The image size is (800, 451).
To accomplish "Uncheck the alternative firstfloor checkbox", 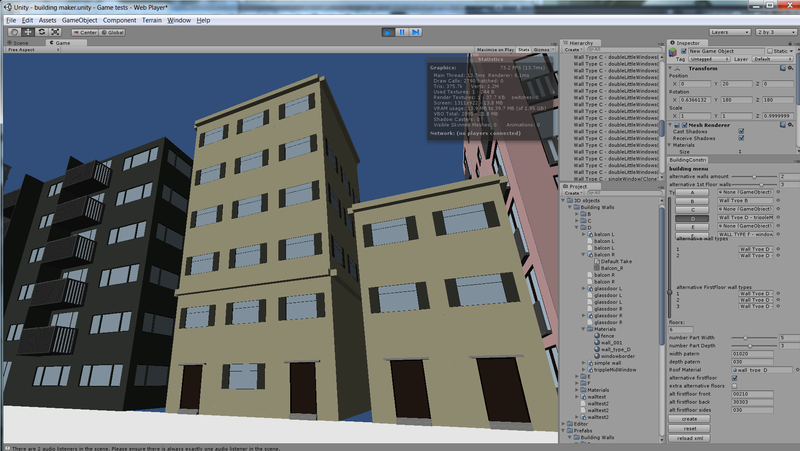I will 736,378.
